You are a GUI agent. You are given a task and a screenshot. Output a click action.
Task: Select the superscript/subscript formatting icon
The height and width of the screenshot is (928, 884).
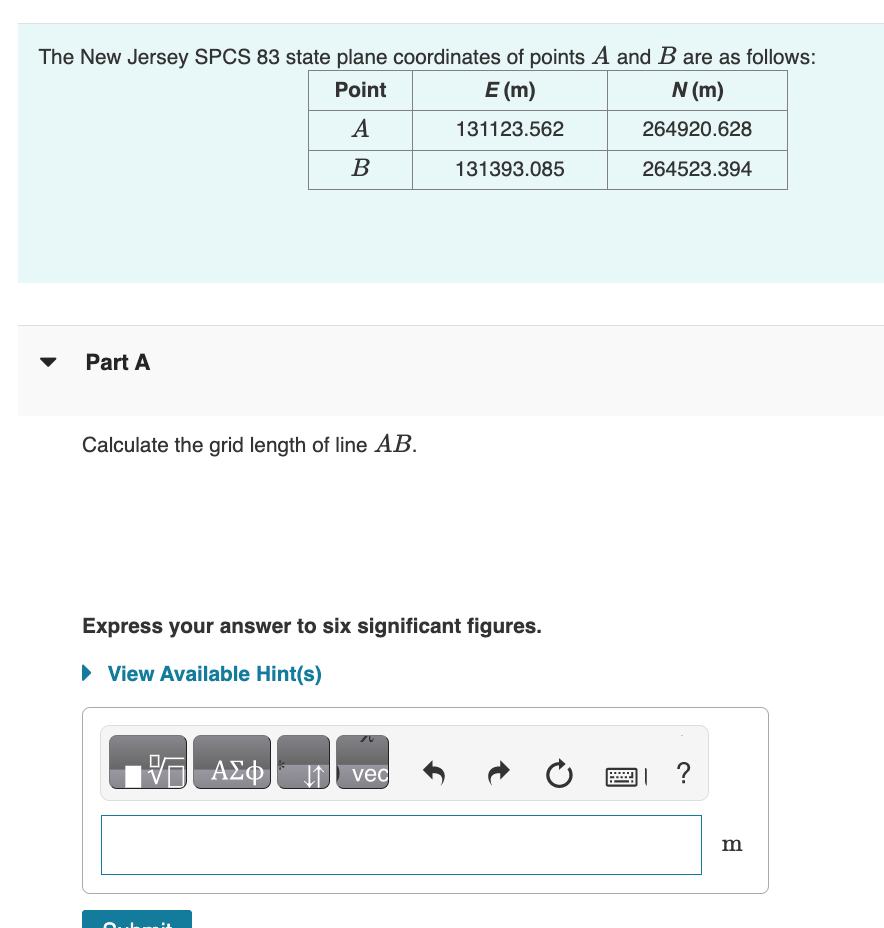click(302, 762)
